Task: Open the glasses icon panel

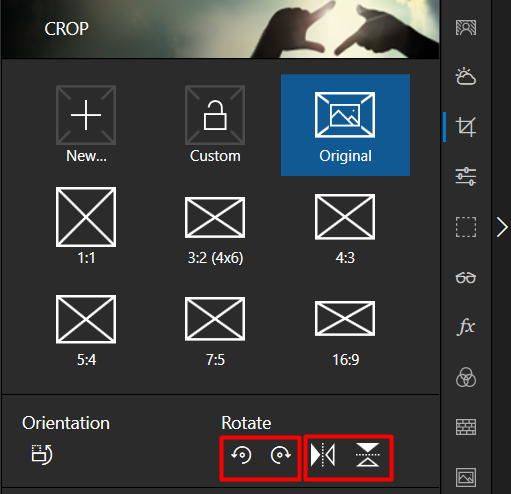Action: 466,277
